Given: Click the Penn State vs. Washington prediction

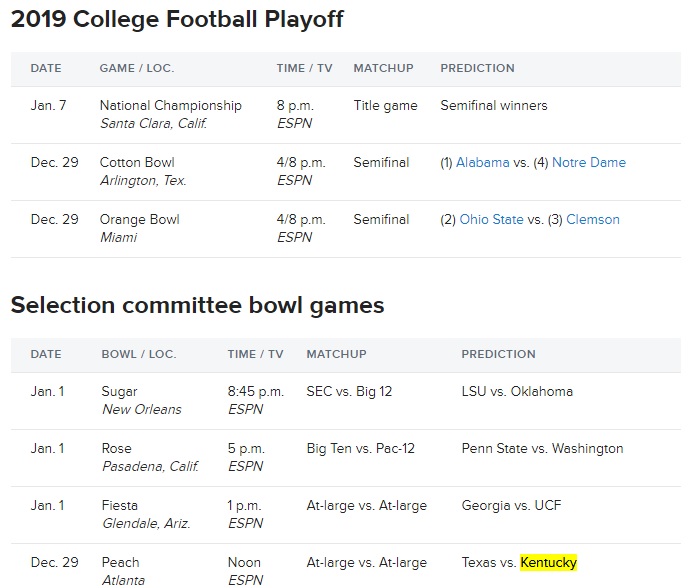Looking at the screenshot, I should coord(542,449).
